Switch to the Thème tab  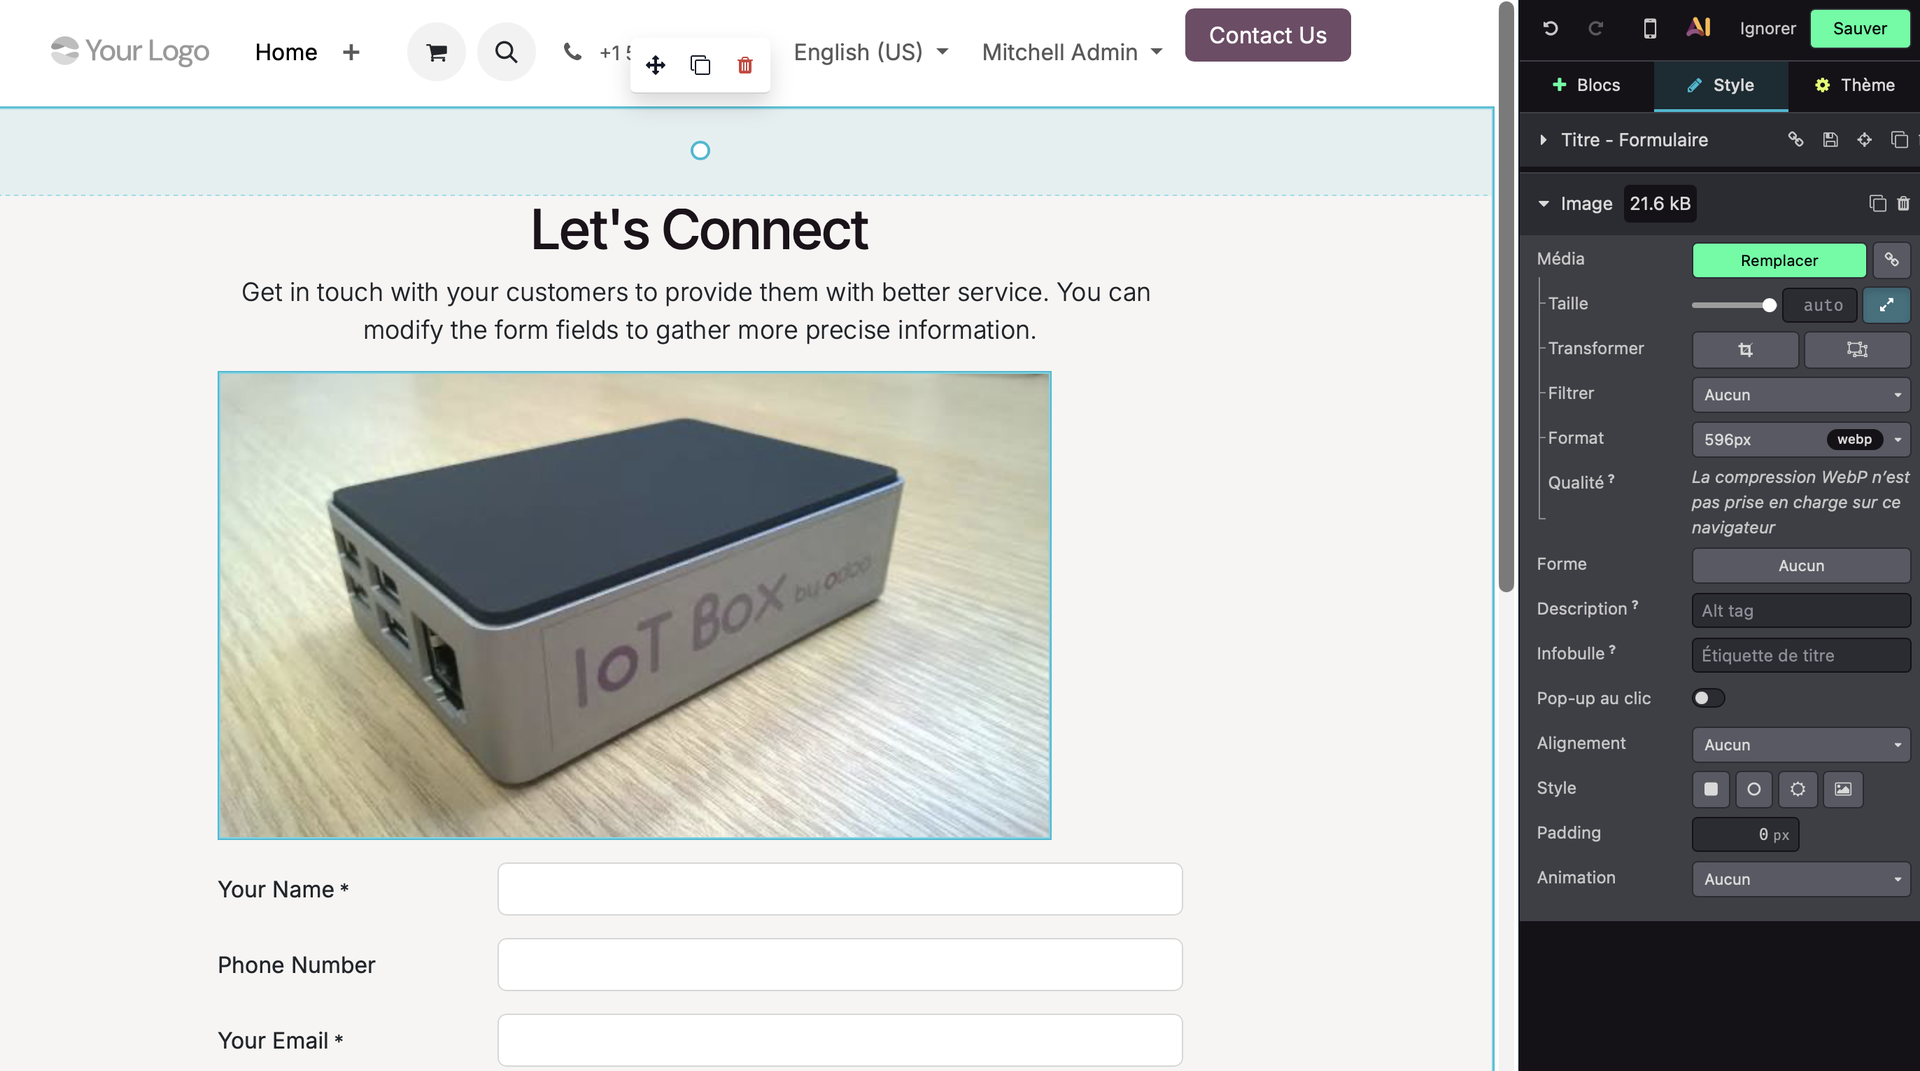[x=1854, y=85]
